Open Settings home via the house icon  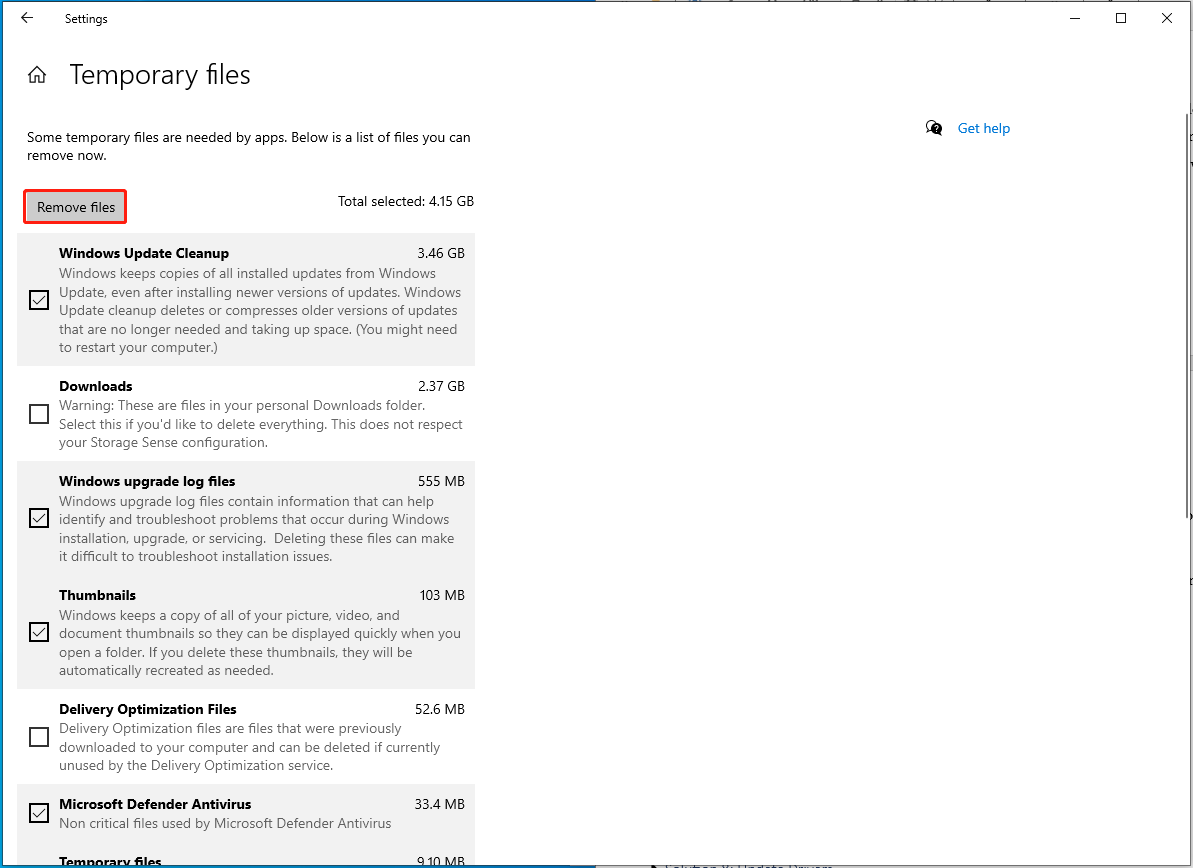point(37,74)
